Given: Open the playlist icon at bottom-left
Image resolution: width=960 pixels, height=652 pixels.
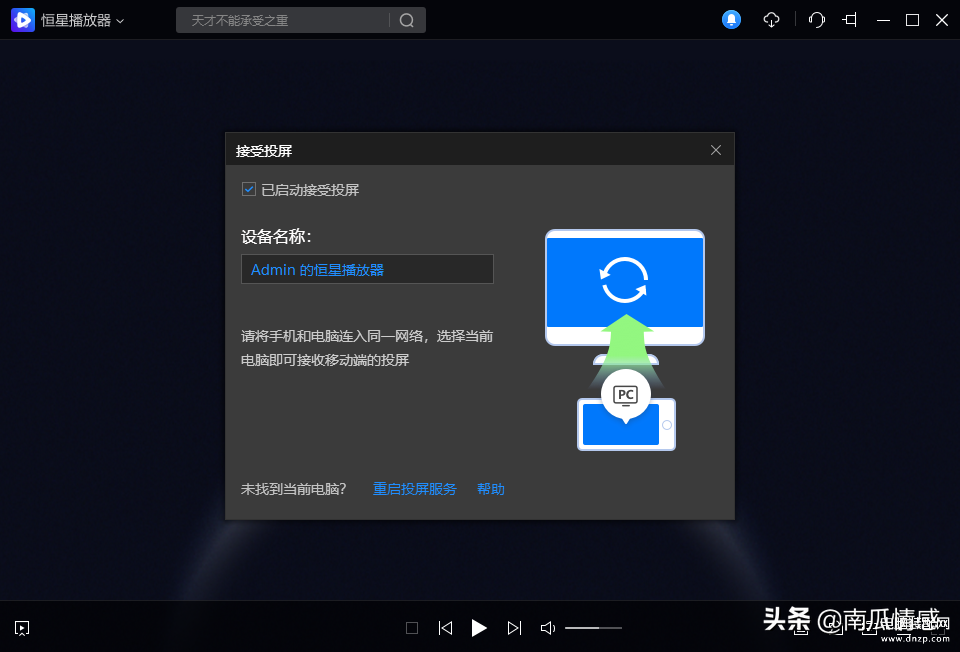Looking at the screenshot, I should point(22,628).
